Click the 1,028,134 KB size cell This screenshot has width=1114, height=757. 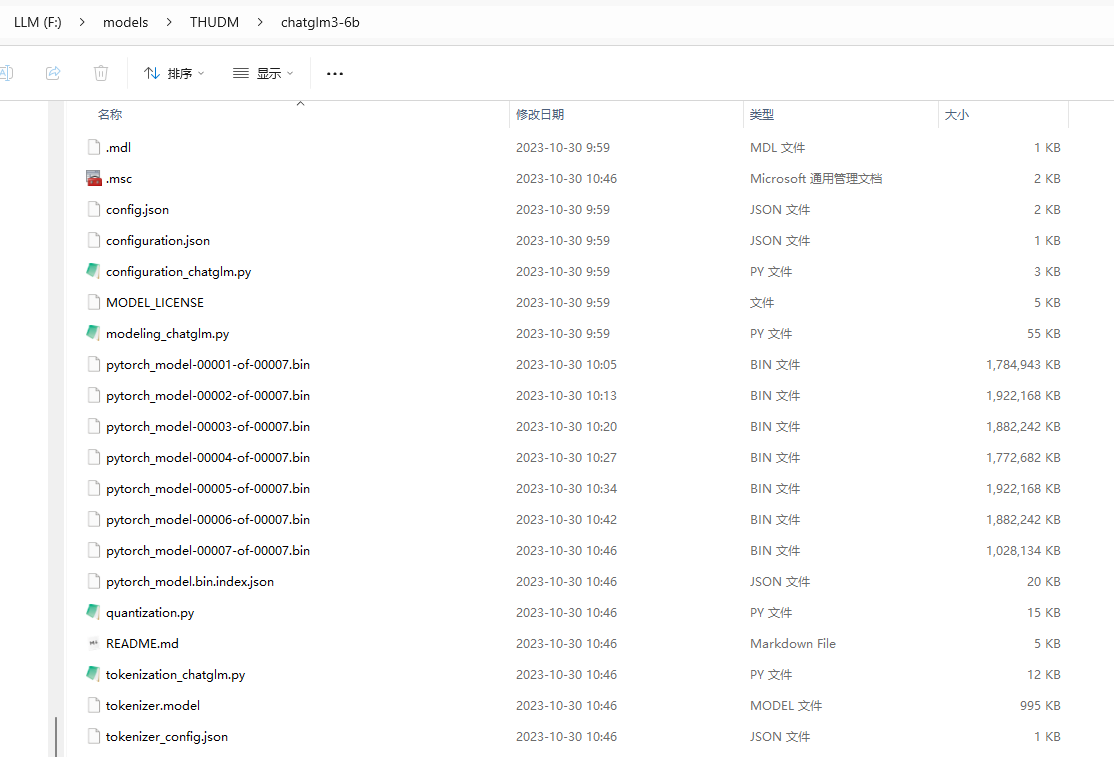point(1023,550)
